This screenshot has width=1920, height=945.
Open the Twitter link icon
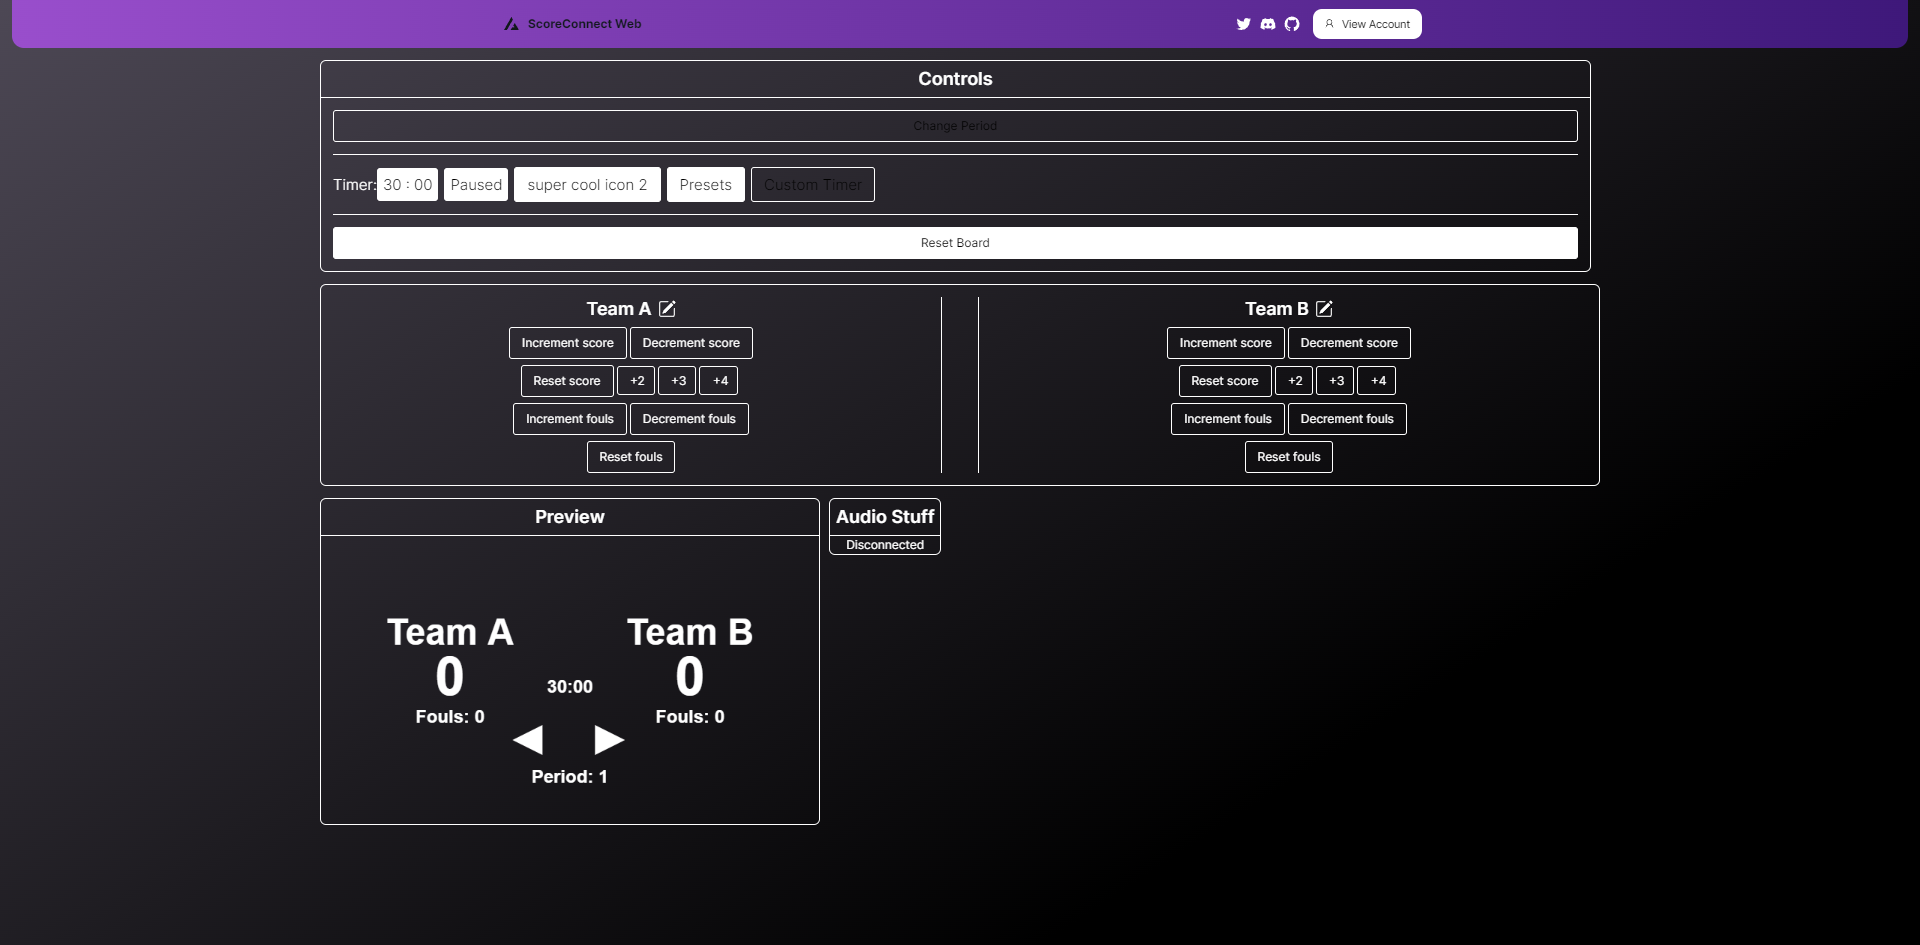point(1243,24)
